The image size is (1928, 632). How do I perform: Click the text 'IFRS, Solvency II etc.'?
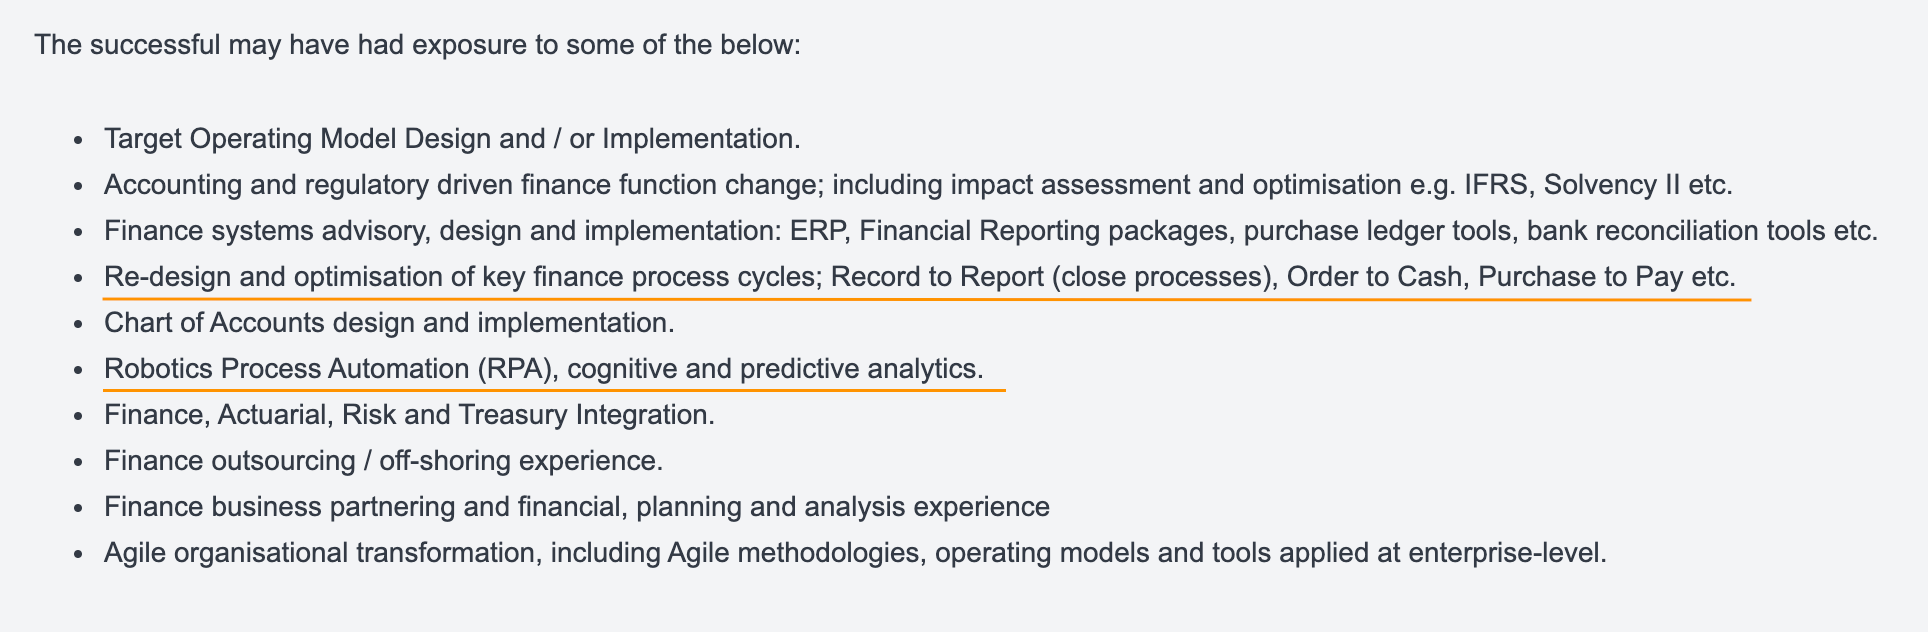coord(1598,184)
